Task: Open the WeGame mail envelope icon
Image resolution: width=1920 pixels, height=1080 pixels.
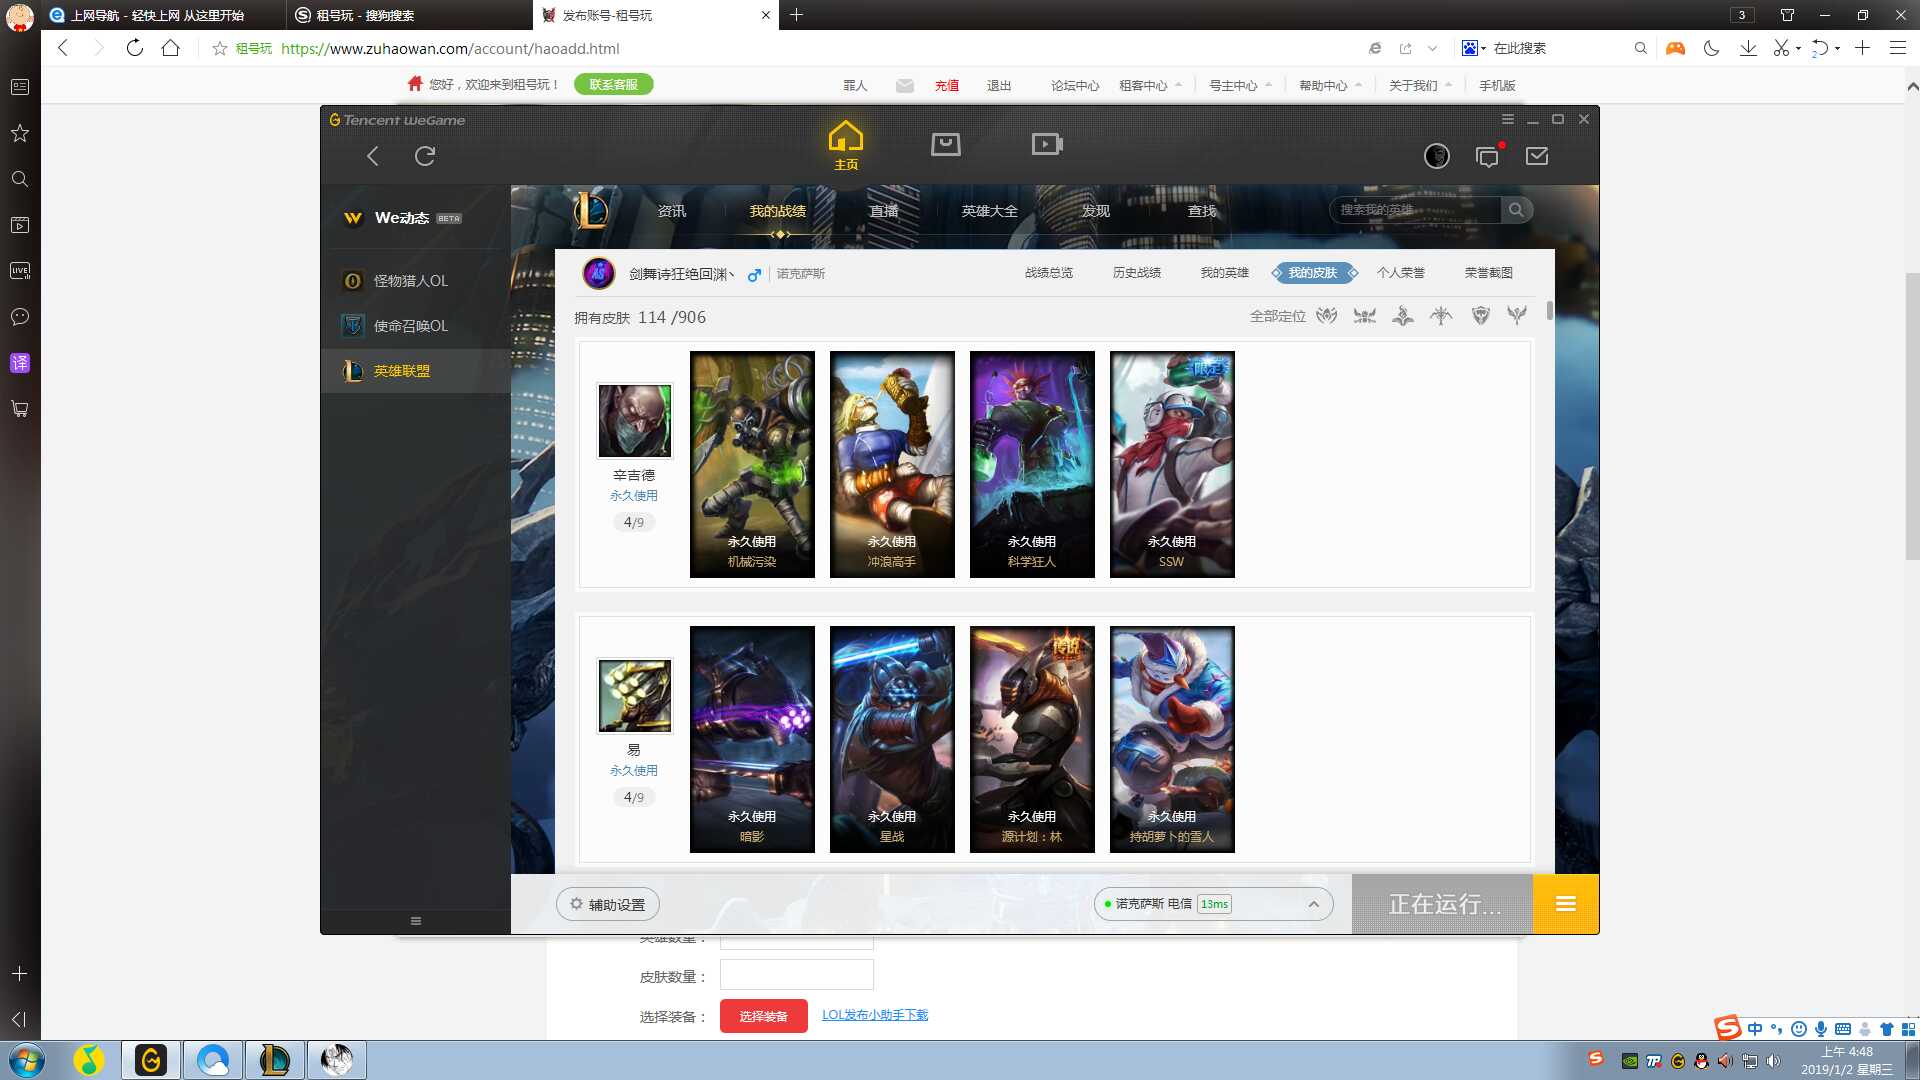Action: point(1537,156)
